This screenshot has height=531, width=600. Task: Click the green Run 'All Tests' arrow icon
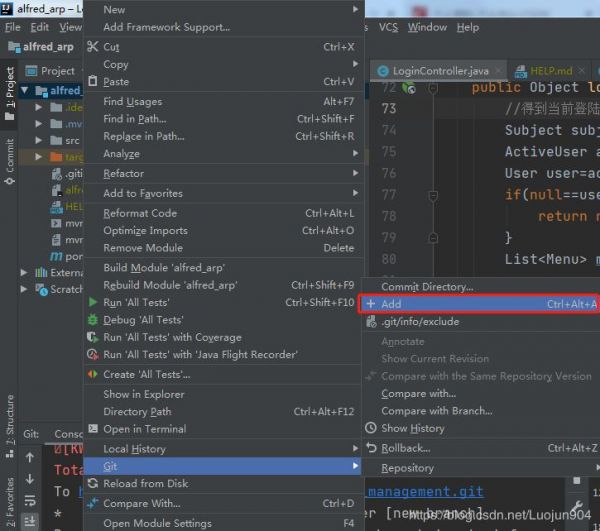point(93,302)
